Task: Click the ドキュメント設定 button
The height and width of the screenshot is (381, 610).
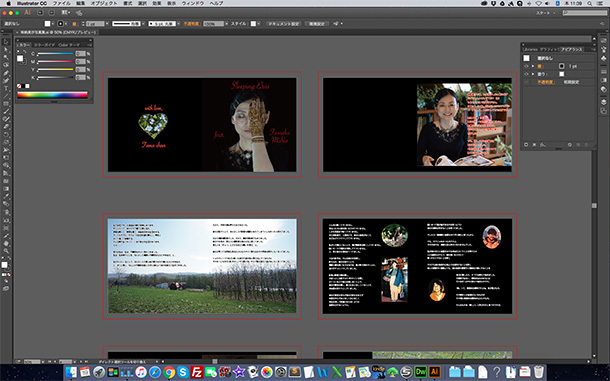Action: pyautogui.click(x=284, y=24)
